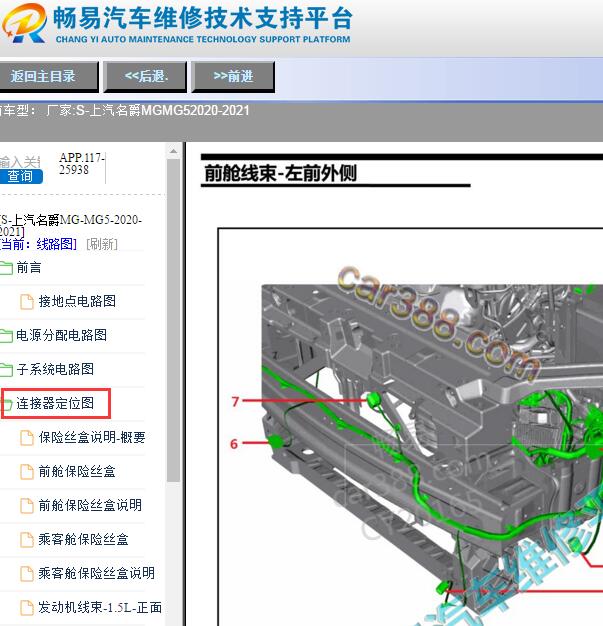Click connector label 7 in diagram
This screenshot has width=603, height=626.
[236, 401]
